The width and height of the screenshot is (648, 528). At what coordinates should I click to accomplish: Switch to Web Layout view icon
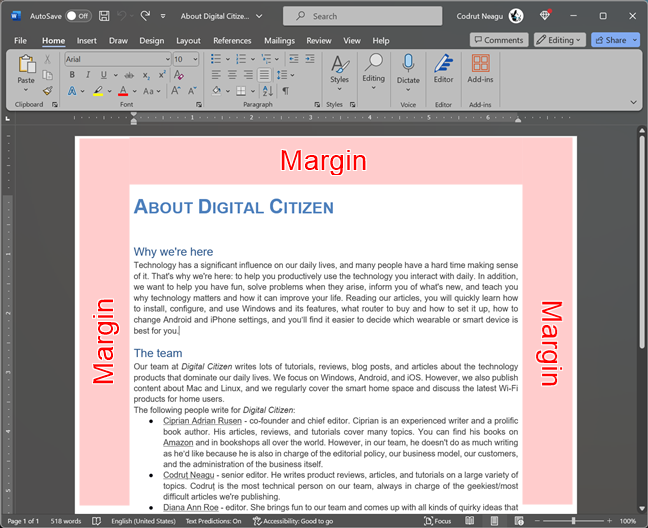pos(519,521)
